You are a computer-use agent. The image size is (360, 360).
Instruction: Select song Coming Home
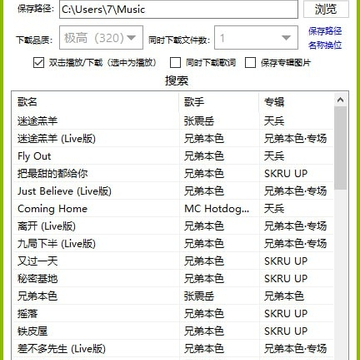[52, 209]
